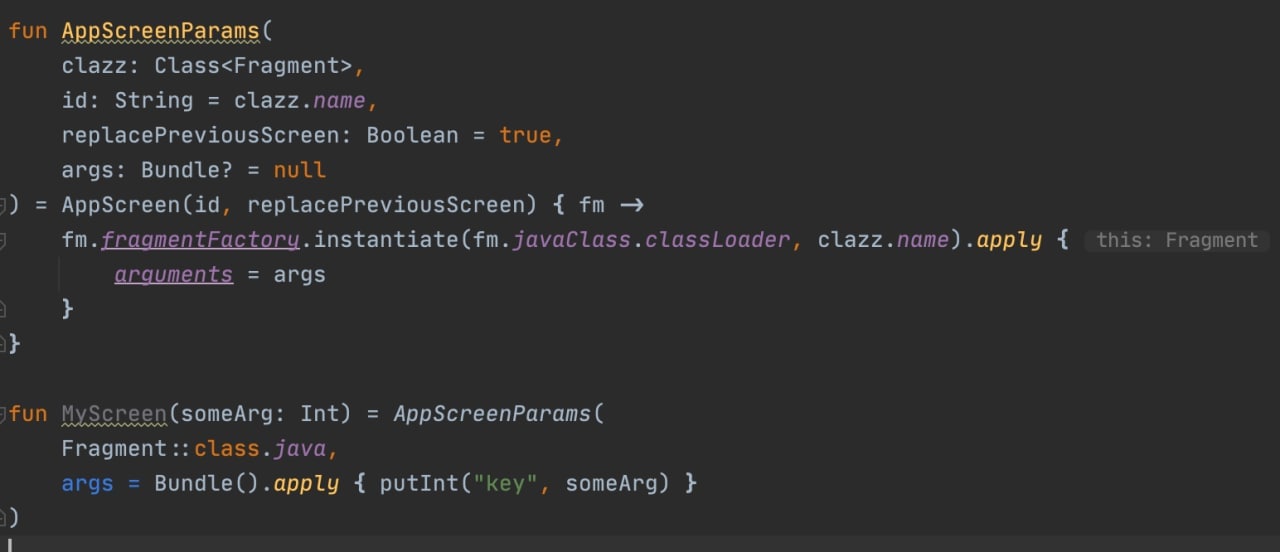Click 'this: Fragment' inlay hint
This screenshot has height=552, width=1280.
[x=1177, y=240]
